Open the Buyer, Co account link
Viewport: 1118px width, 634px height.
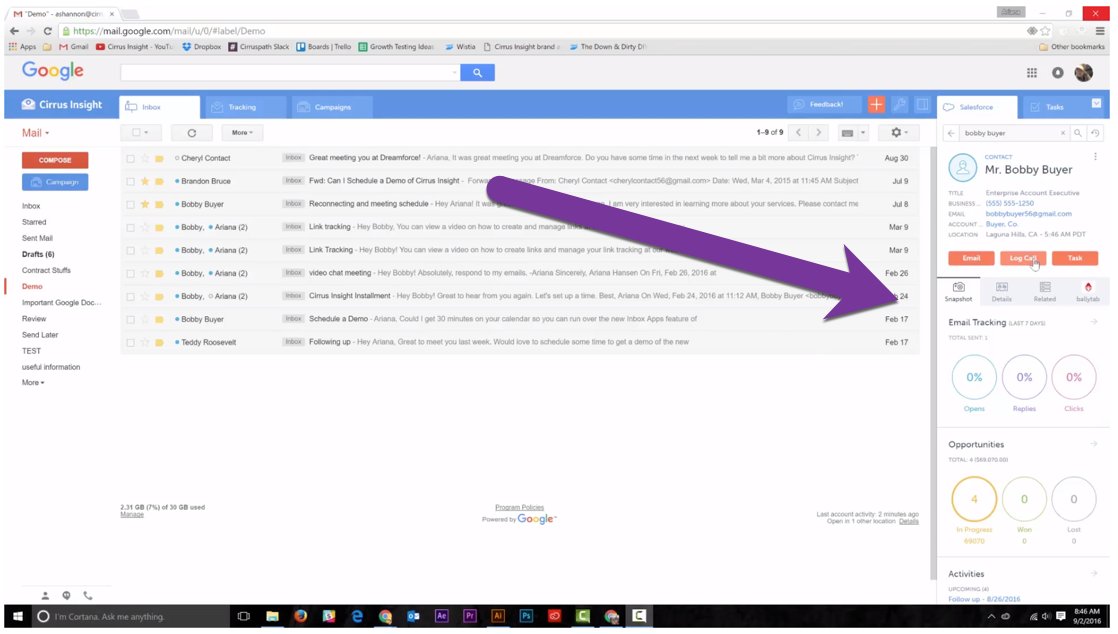coord(1001,224)
